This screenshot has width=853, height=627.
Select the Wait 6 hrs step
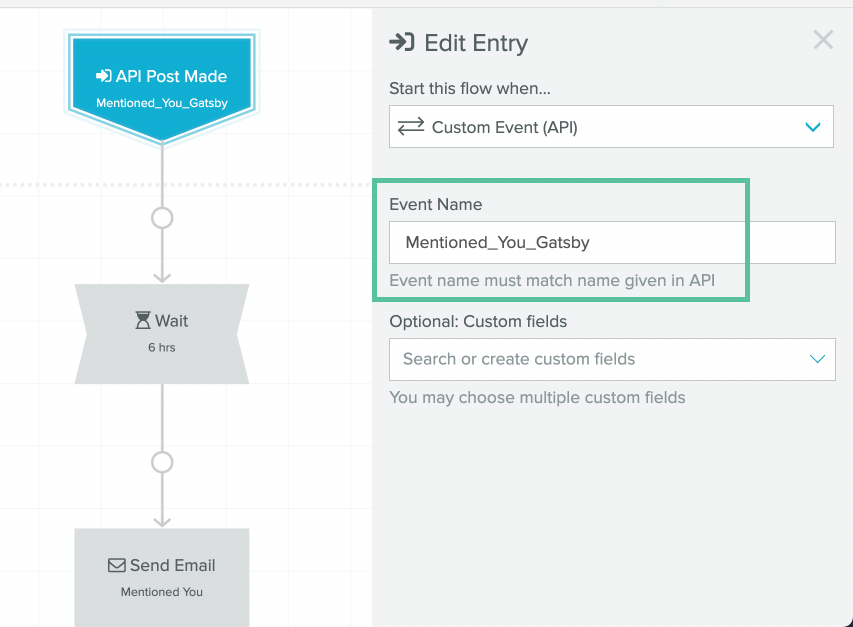pyautogui.click(x=162, y=334)
